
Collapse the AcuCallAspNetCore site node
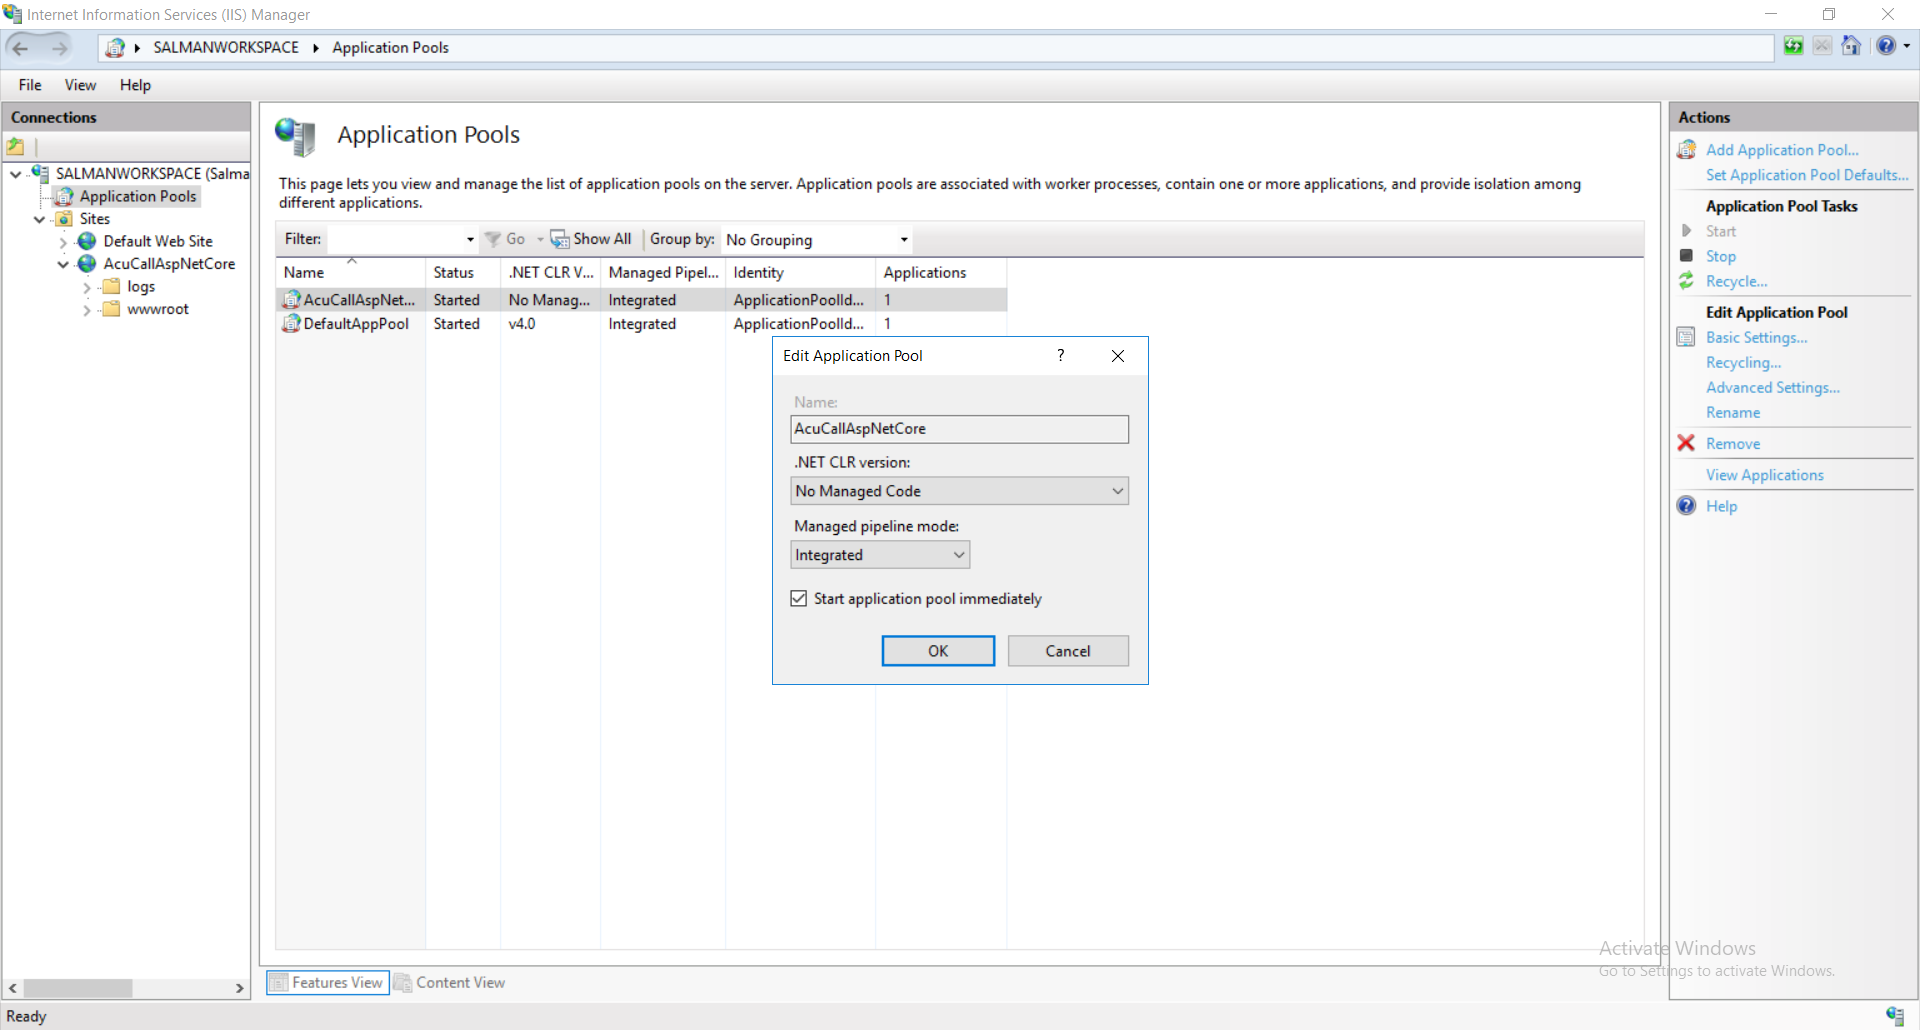click(63, 264)
